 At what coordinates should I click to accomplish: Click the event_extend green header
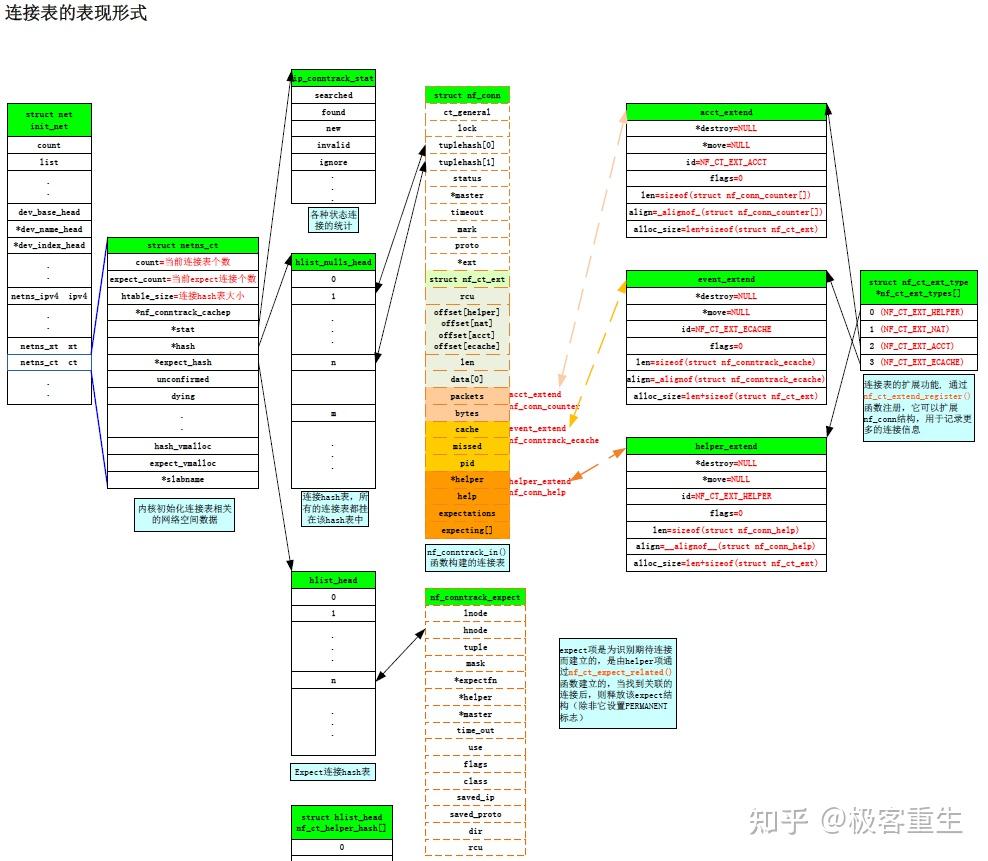point(726,279)
